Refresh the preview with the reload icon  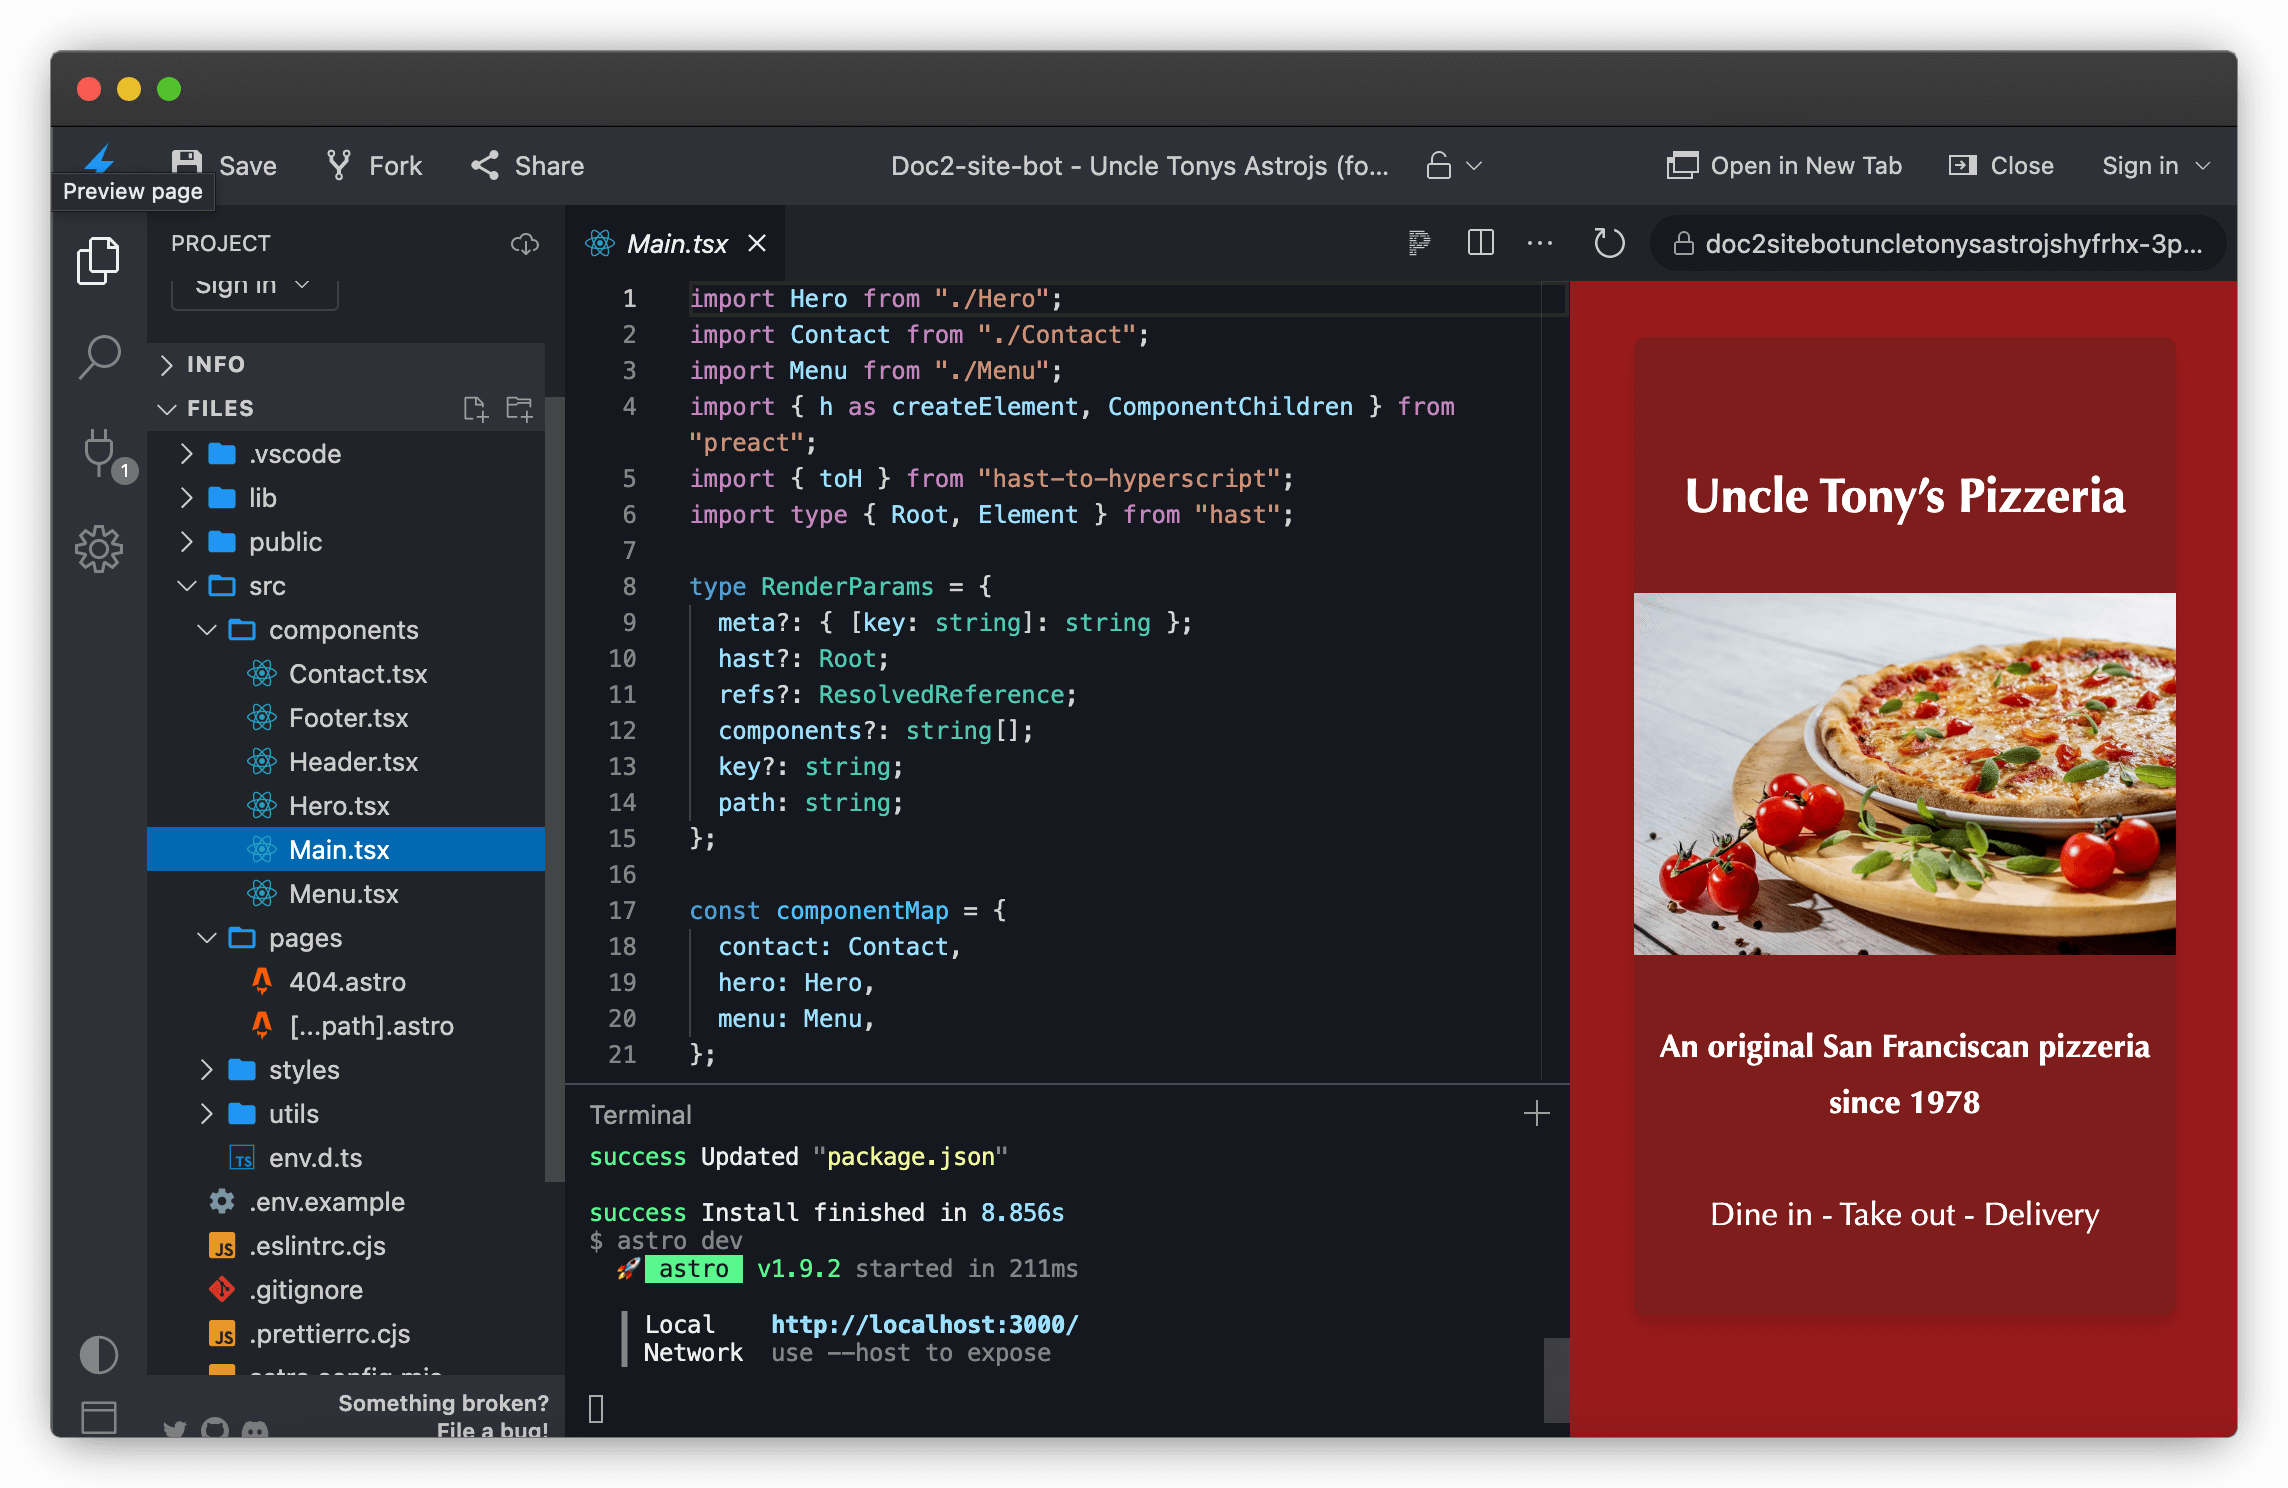point(1608,243)
